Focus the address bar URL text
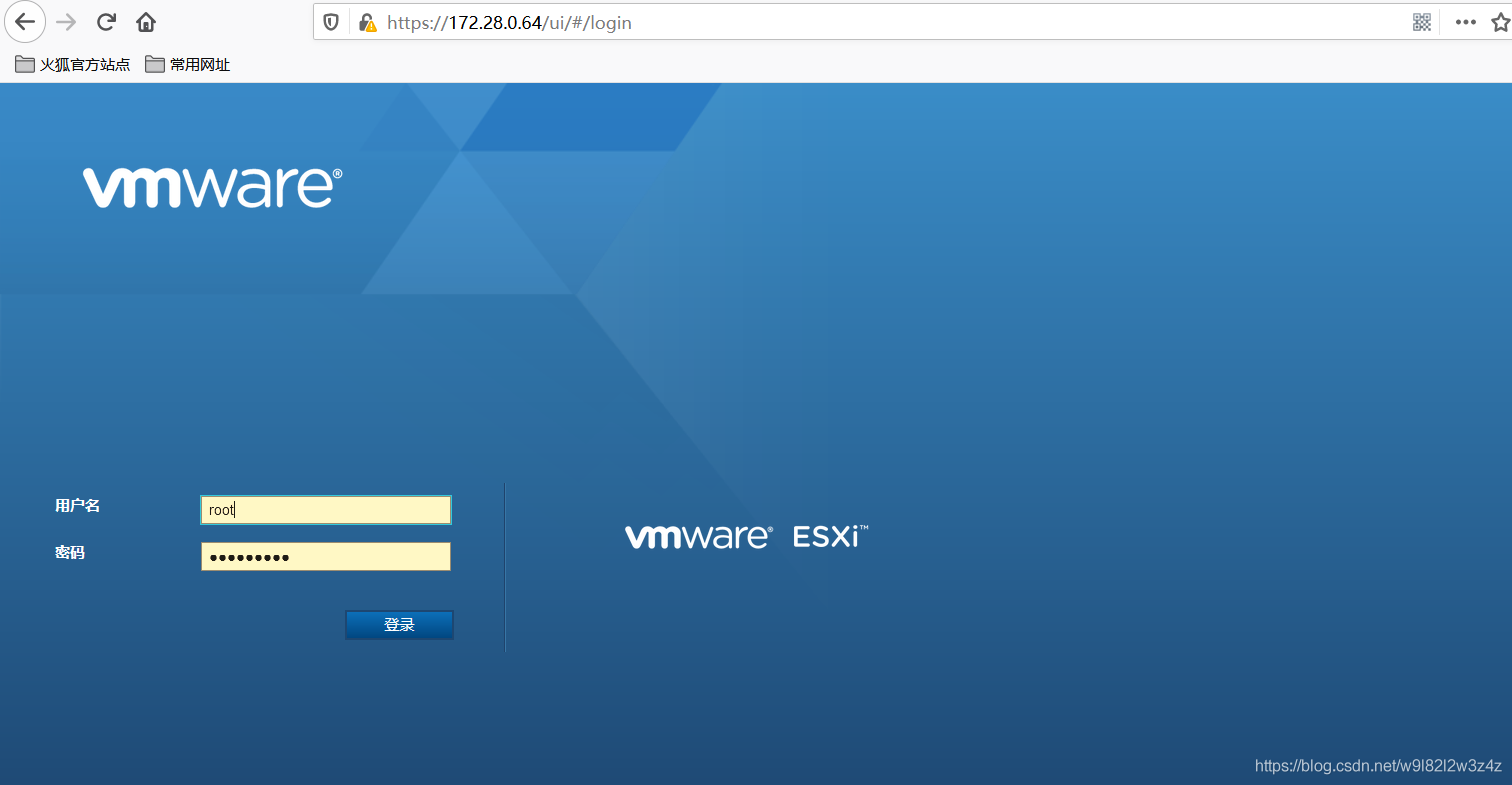 509,22
